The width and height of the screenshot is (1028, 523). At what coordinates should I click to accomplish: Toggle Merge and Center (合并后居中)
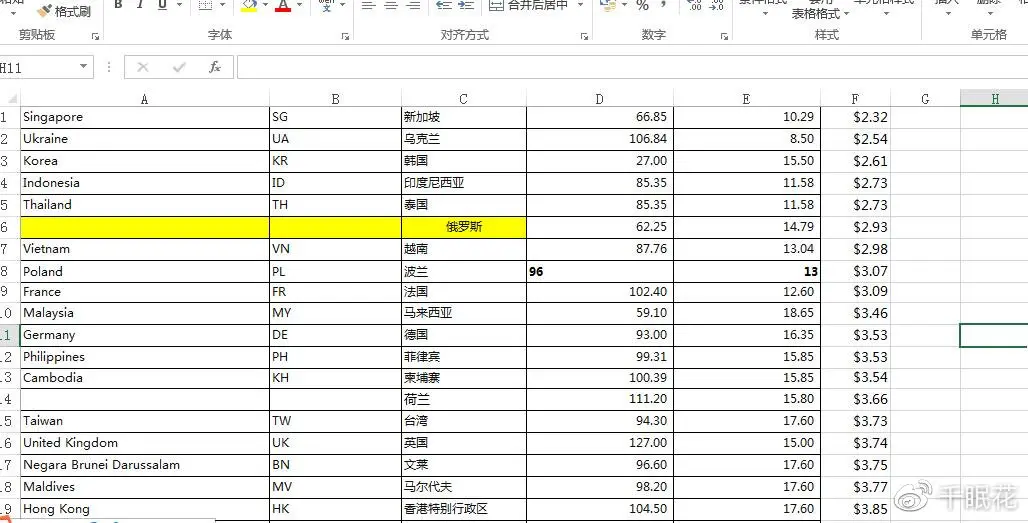[x=528, y=5]
